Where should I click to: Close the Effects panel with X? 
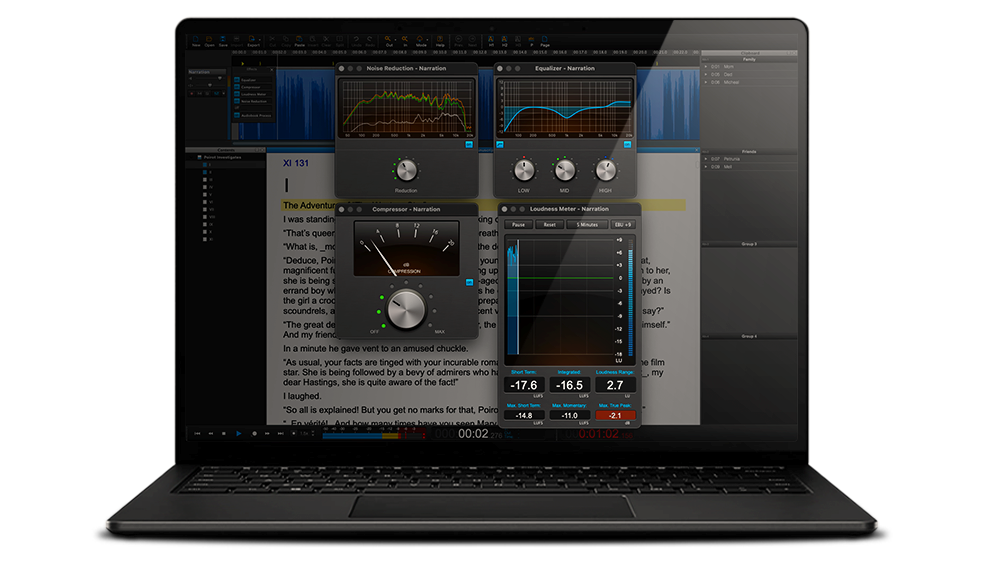[x=272, y=70]
